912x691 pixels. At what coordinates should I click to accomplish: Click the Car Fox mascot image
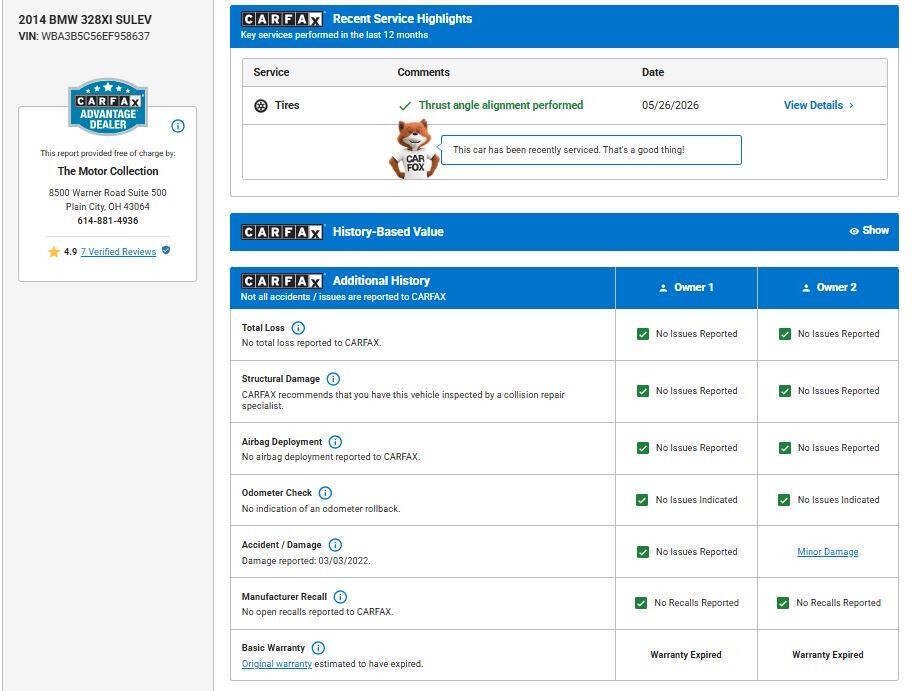[x=414, y=149]
